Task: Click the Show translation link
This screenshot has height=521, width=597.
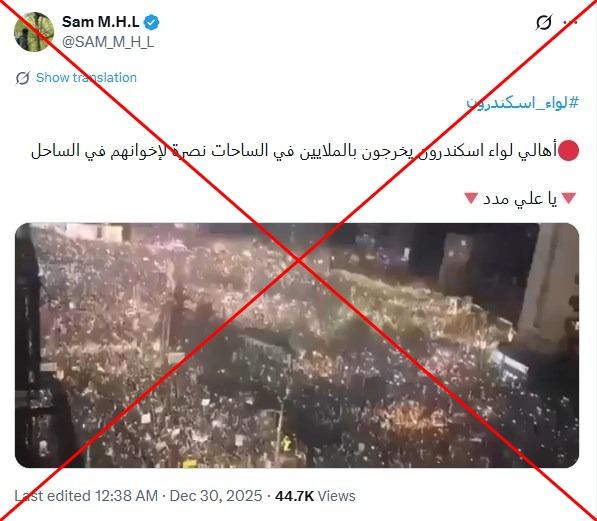Action: tap(86, 78)
